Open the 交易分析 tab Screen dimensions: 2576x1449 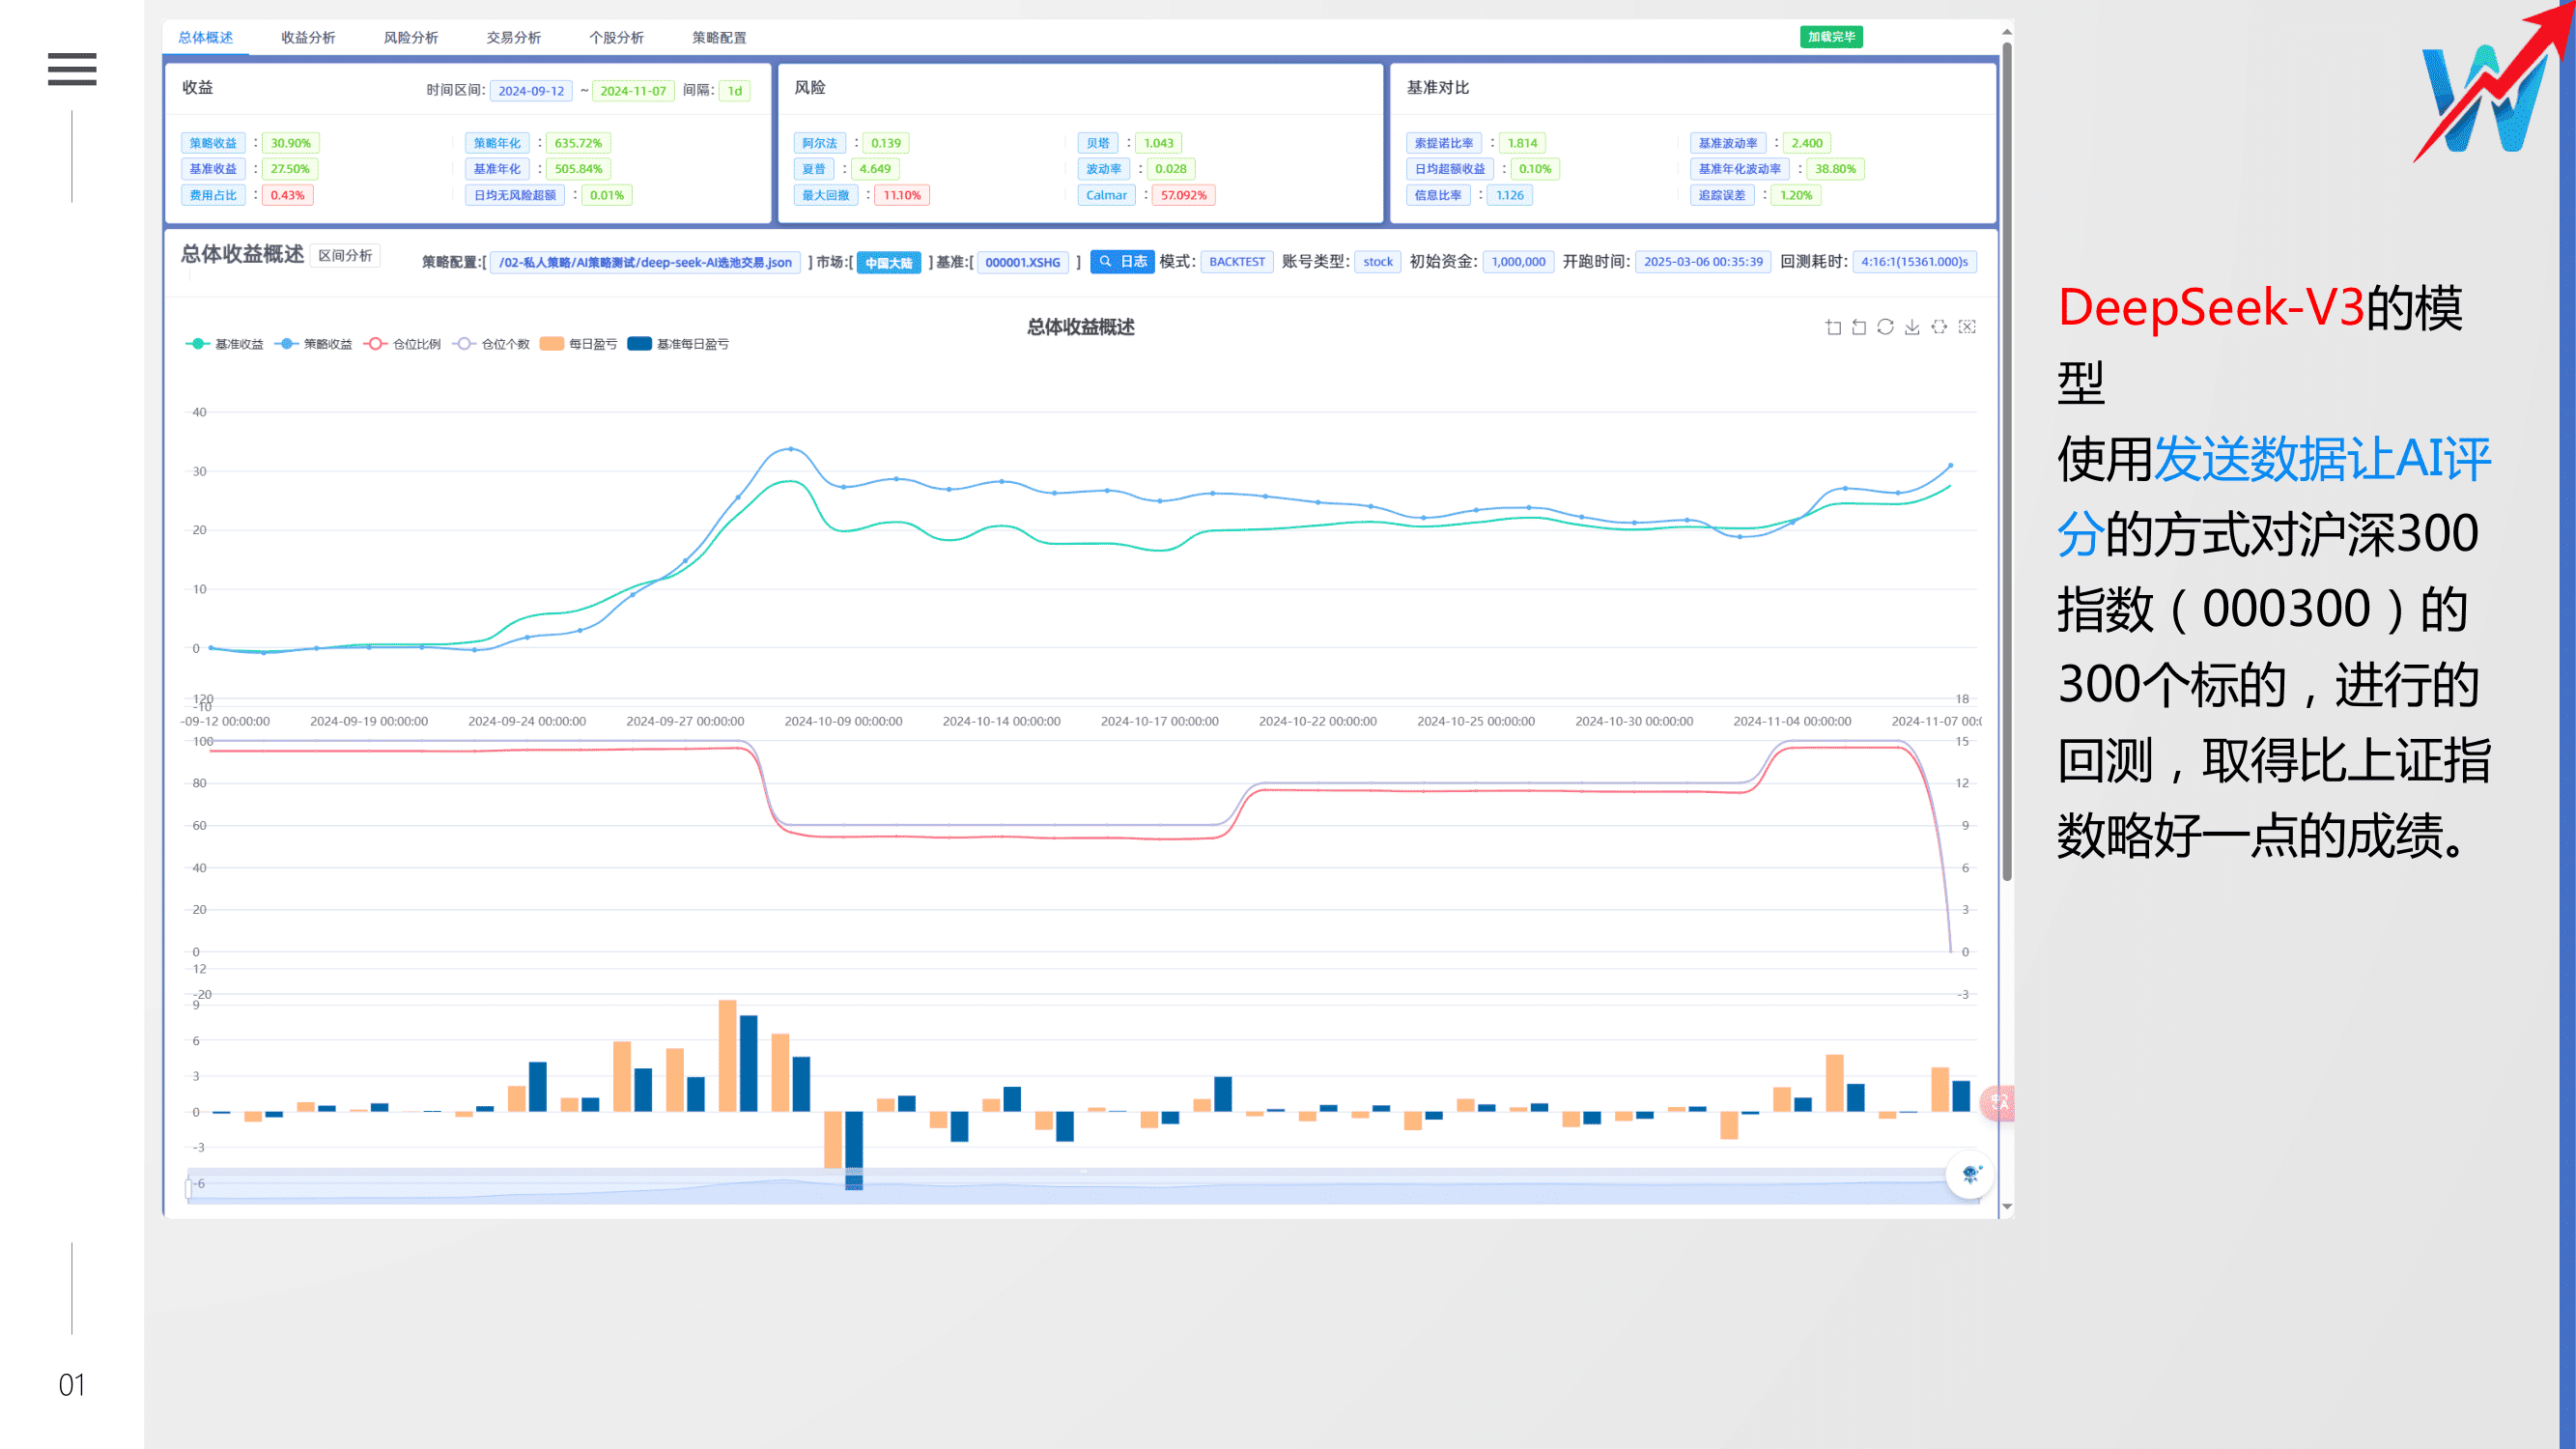point(513,38)
